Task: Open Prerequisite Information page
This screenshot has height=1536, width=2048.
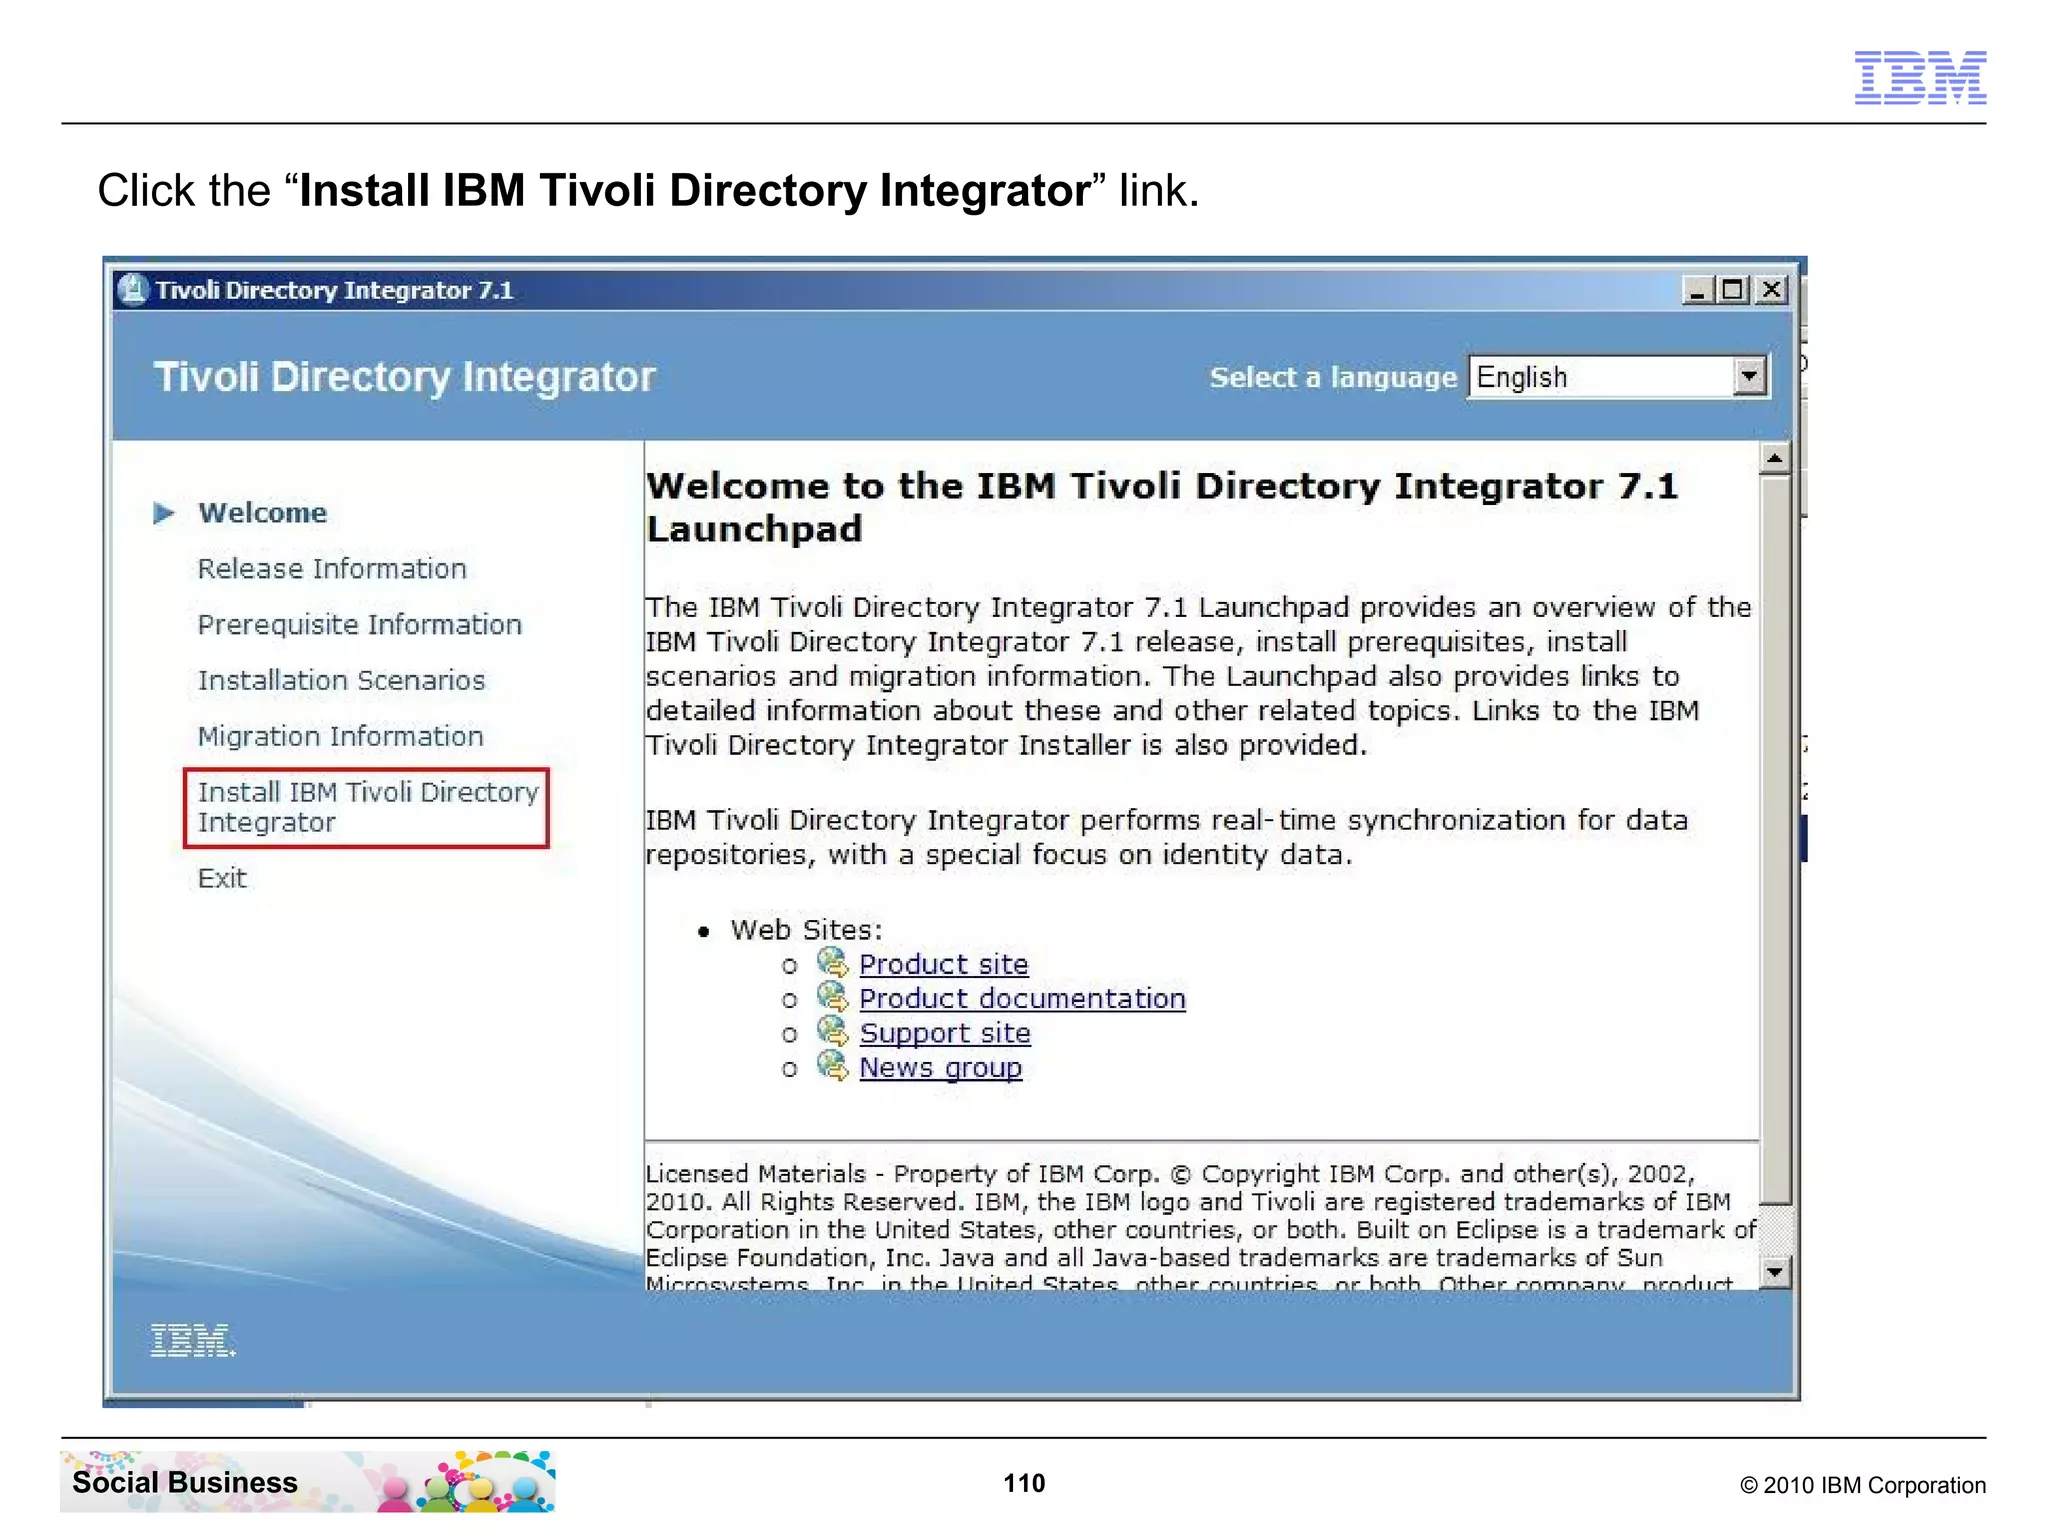Action: [360, 625]
